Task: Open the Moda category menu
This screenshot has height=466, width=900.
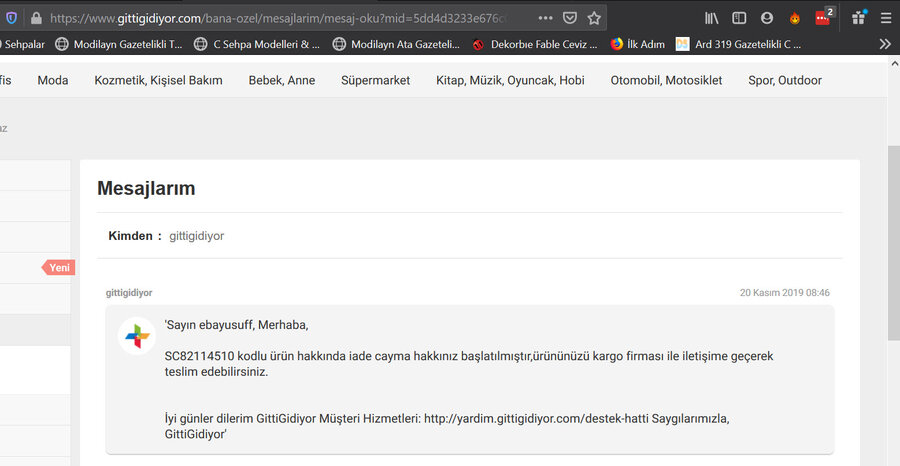Action: click(53, 80)
